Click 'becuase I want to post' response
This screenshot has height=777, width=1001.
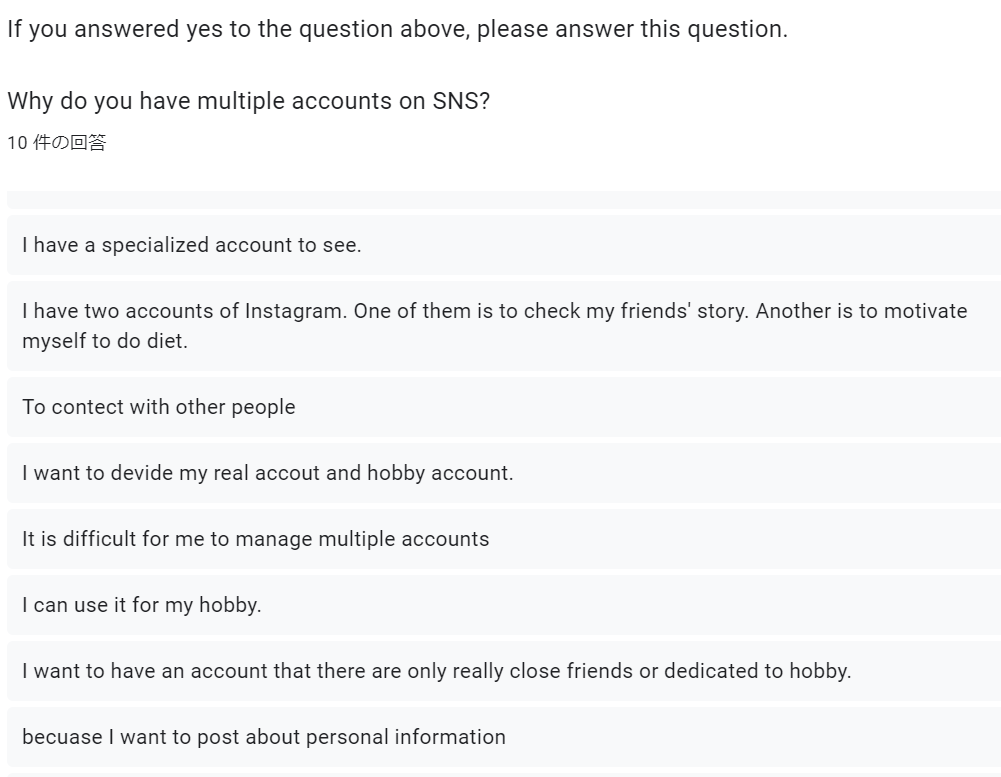[x=504, y=737]
